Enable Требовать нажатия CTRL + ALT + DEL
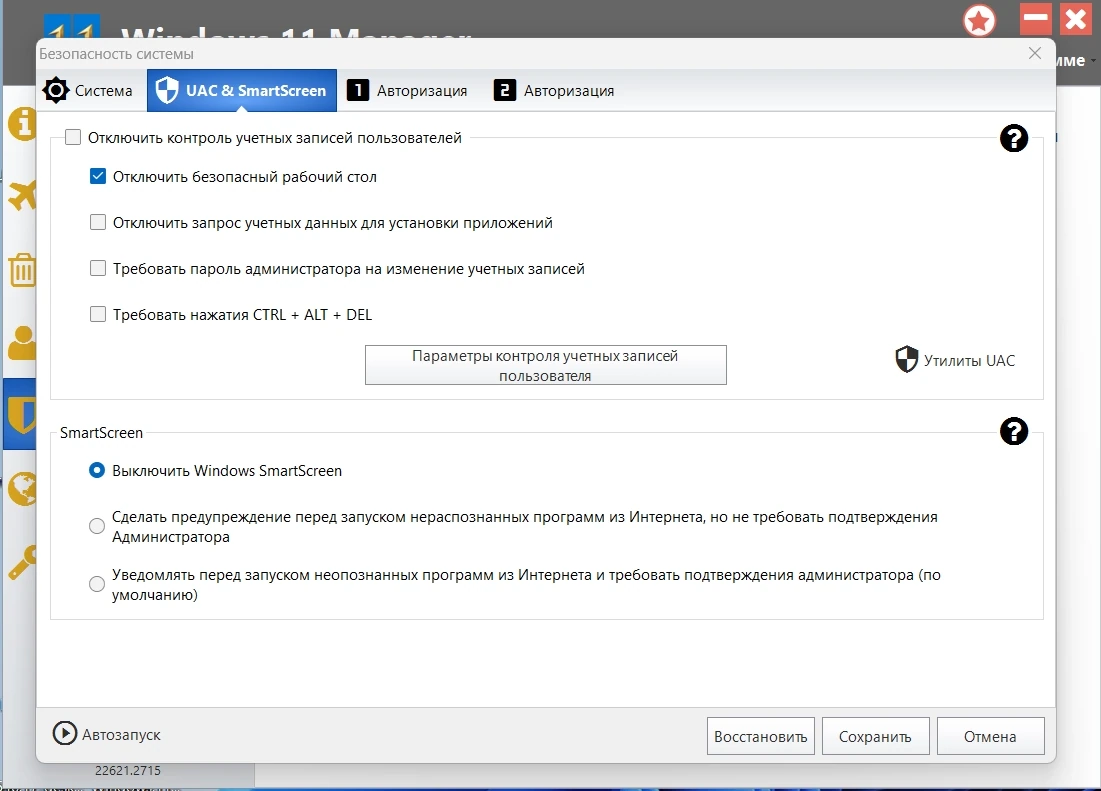The image size is (1101, 791). coord(98,314)
